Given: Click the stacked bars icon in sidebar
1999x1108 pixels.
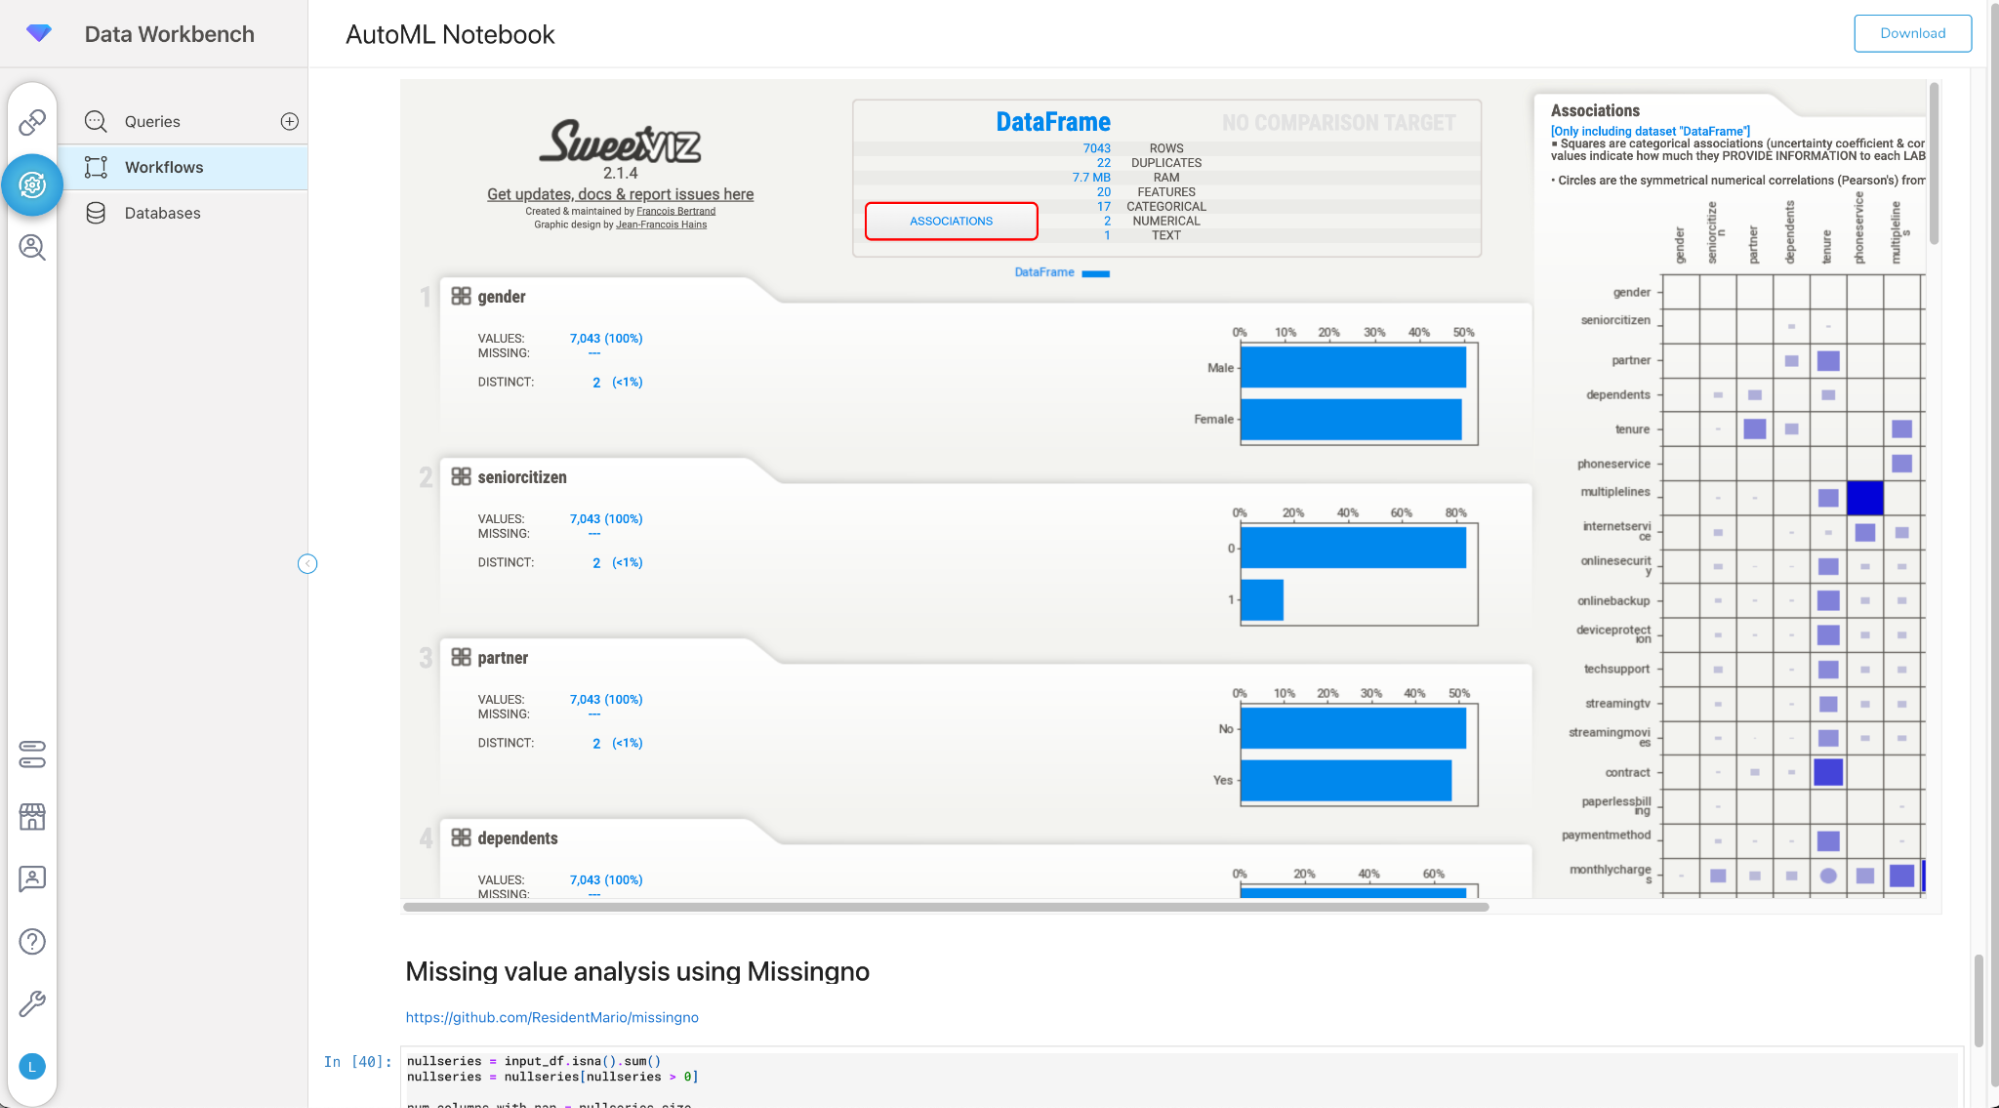Looking at the screenshot, I should [x=32, y=754].
